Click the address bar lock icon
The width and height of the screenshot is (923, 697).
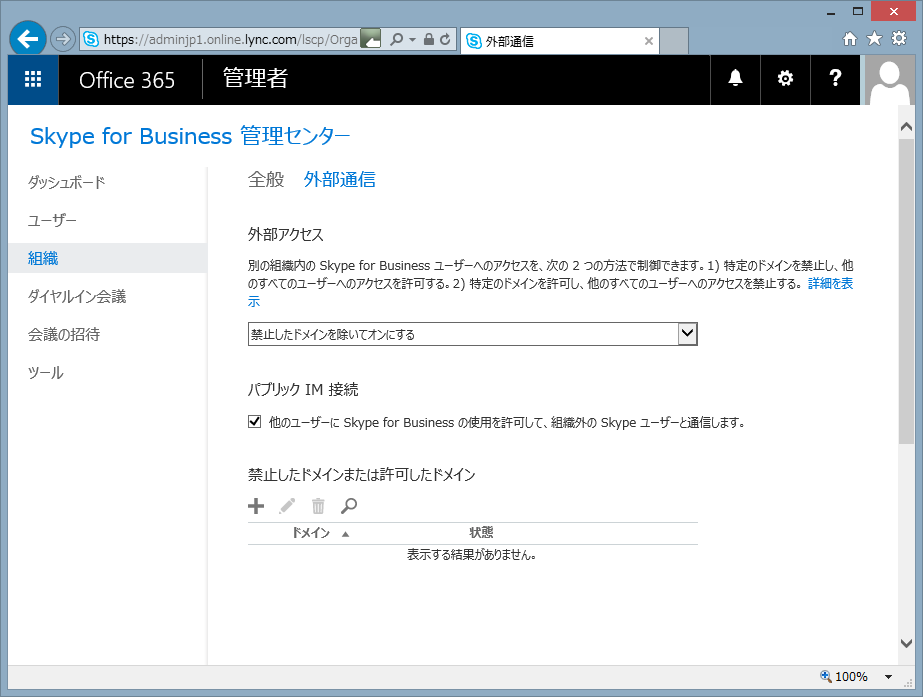pos(429,39)
